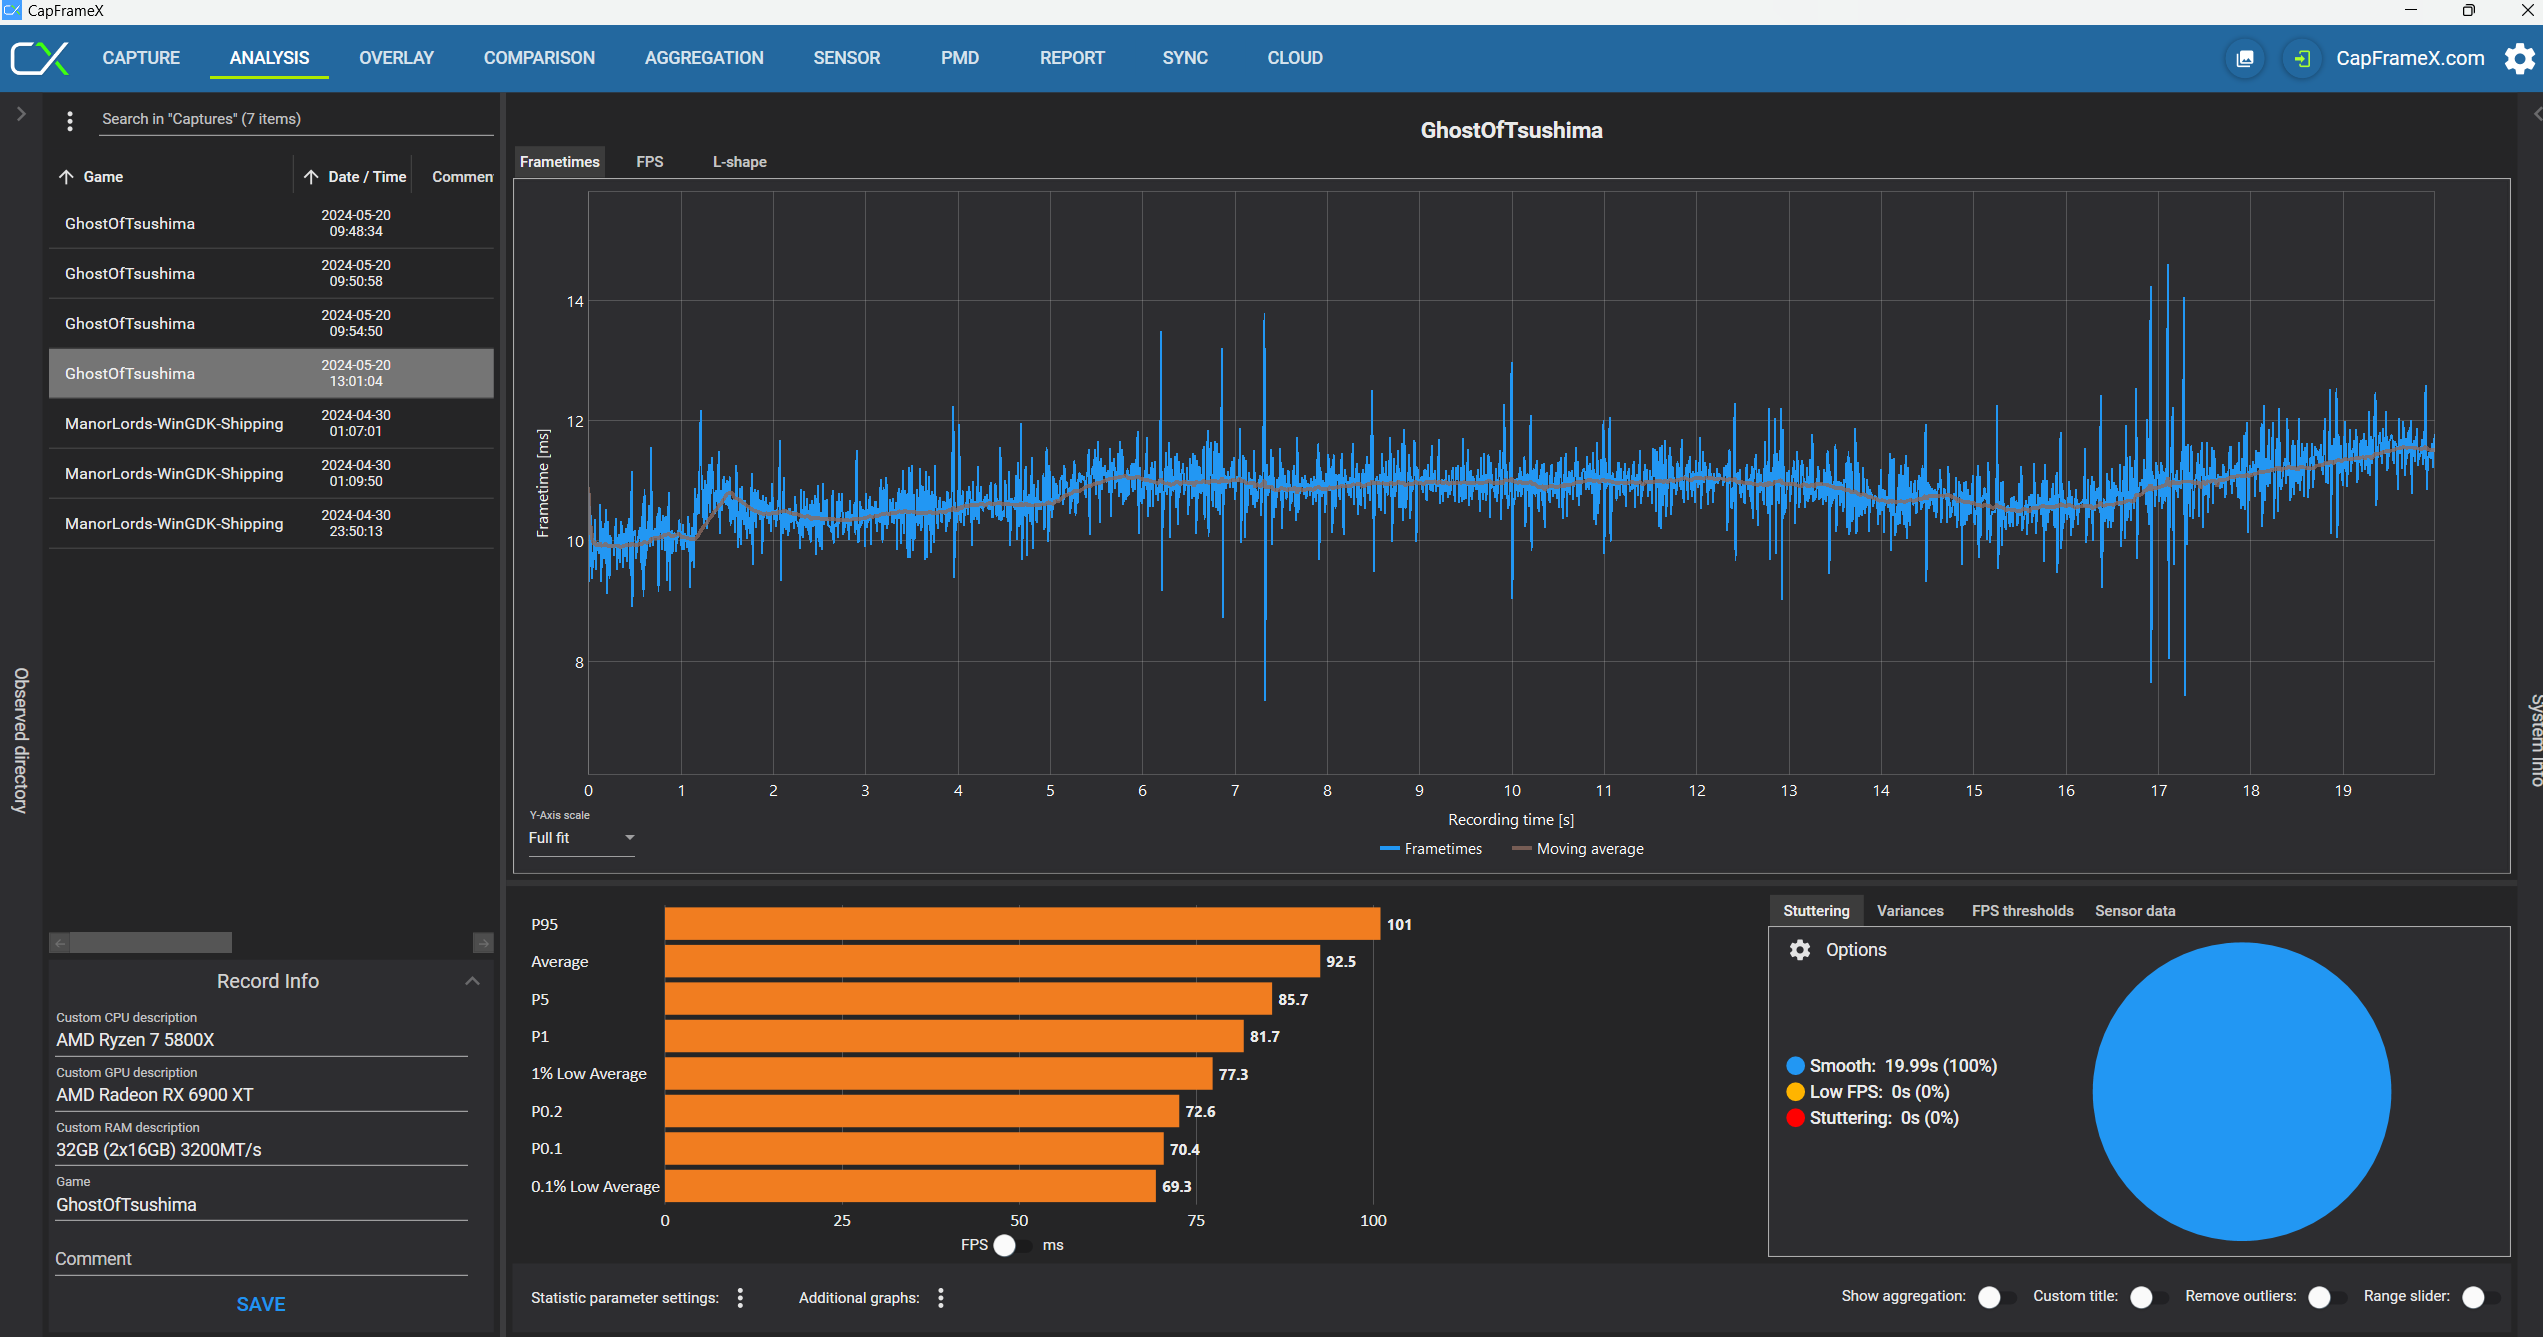Select GhostOfTsushima capture from 09:54:50

pyautogui.click(x=271, y=324)
